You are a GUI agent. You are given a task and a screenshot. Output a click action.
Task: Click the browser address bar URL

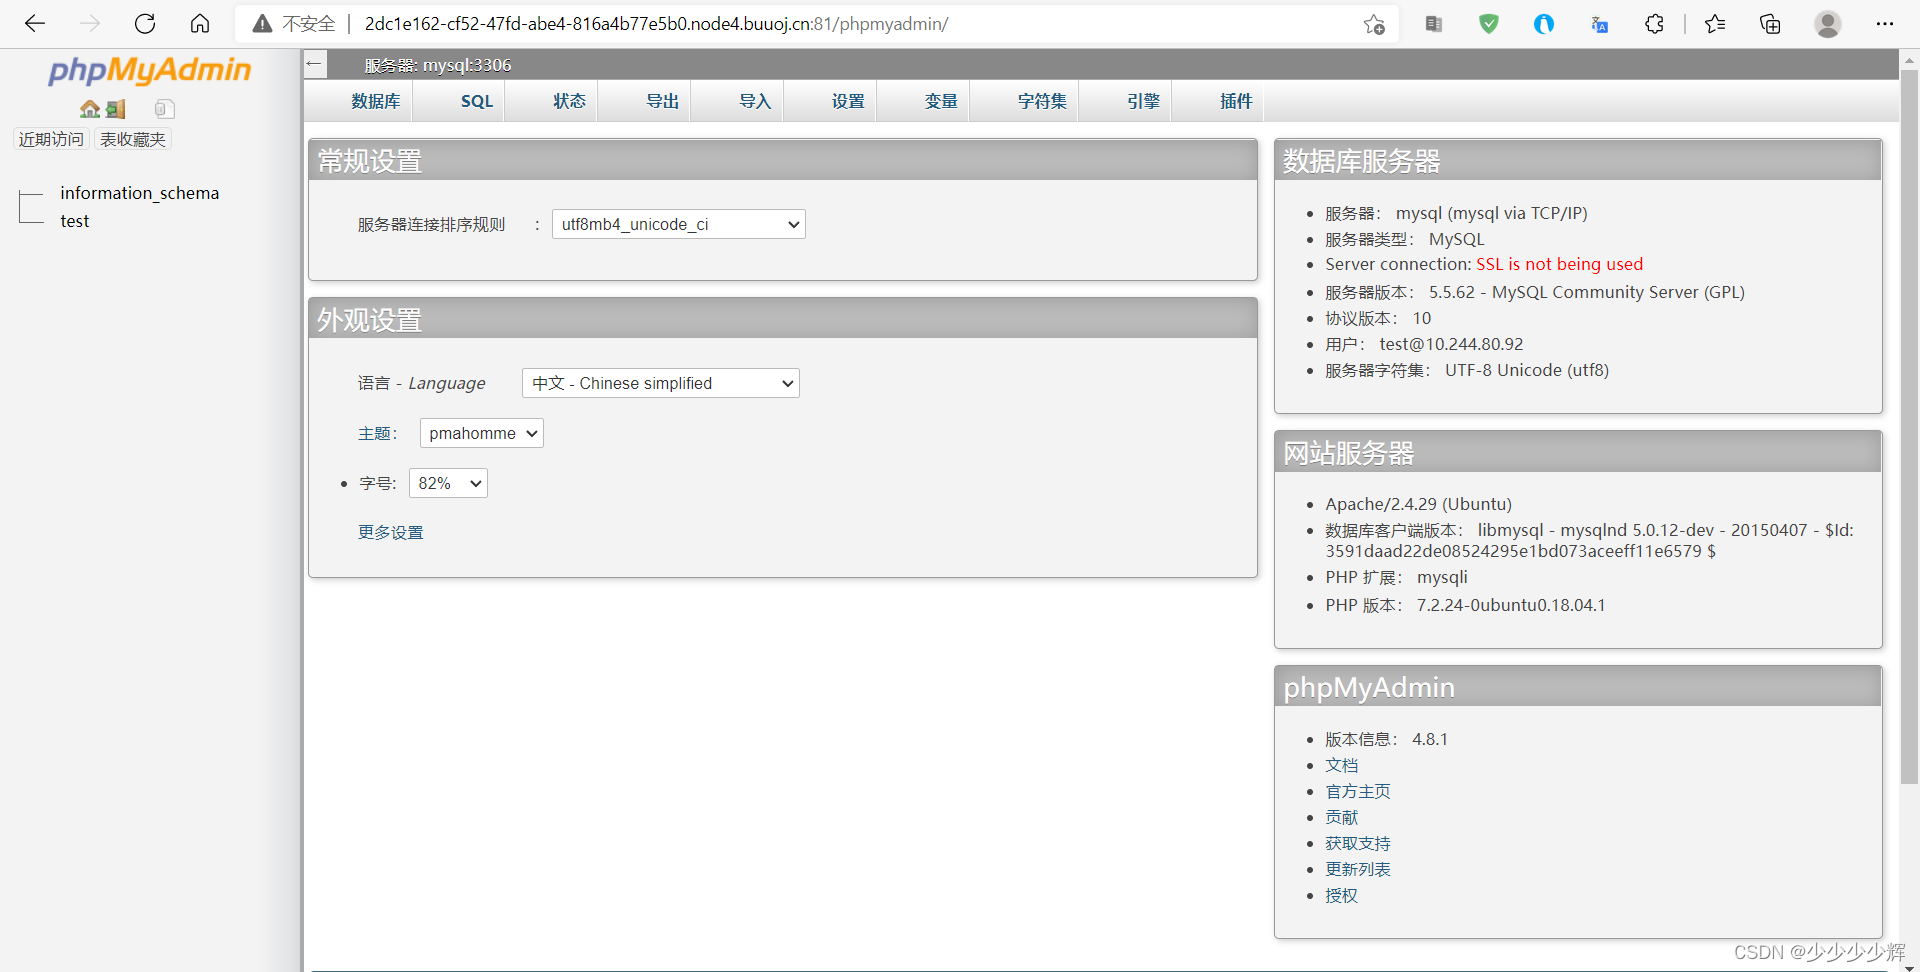[x=656, y=24]
